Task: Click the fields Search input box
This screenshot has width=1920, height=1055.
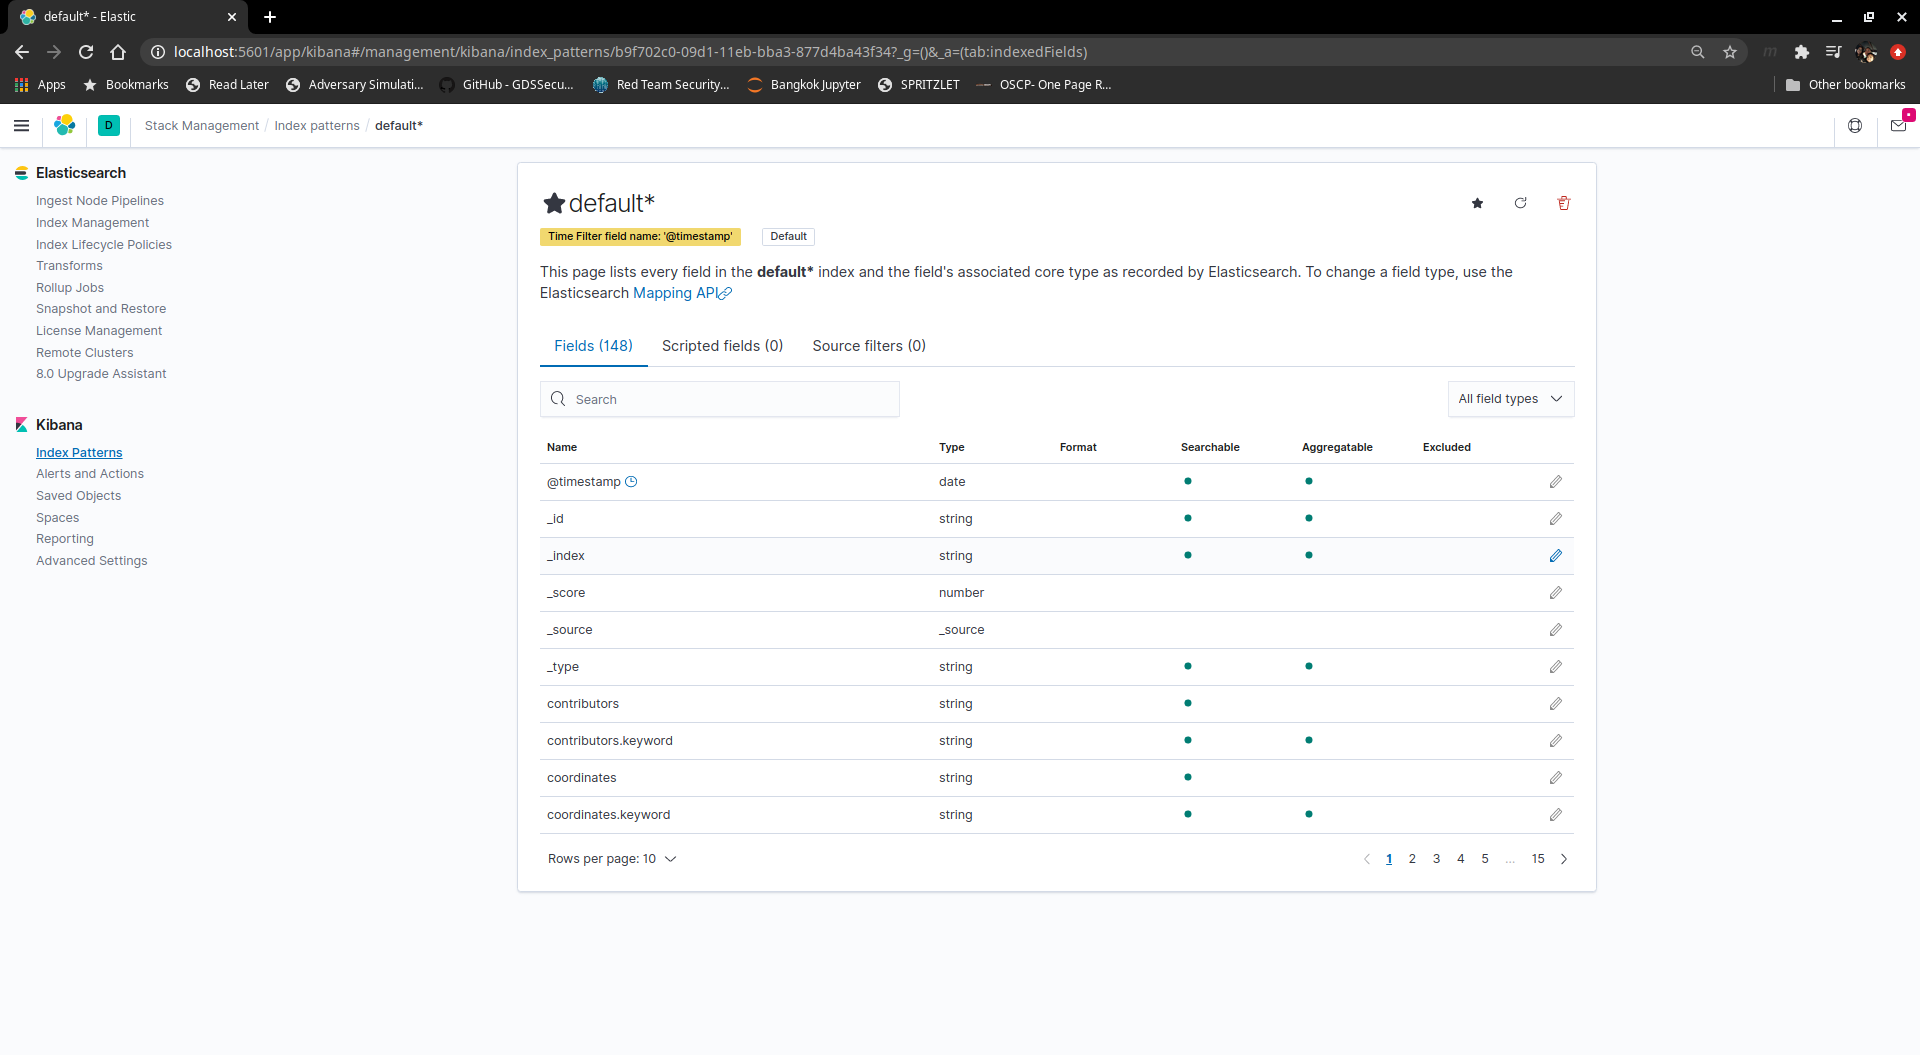Action: pos(720,399)
